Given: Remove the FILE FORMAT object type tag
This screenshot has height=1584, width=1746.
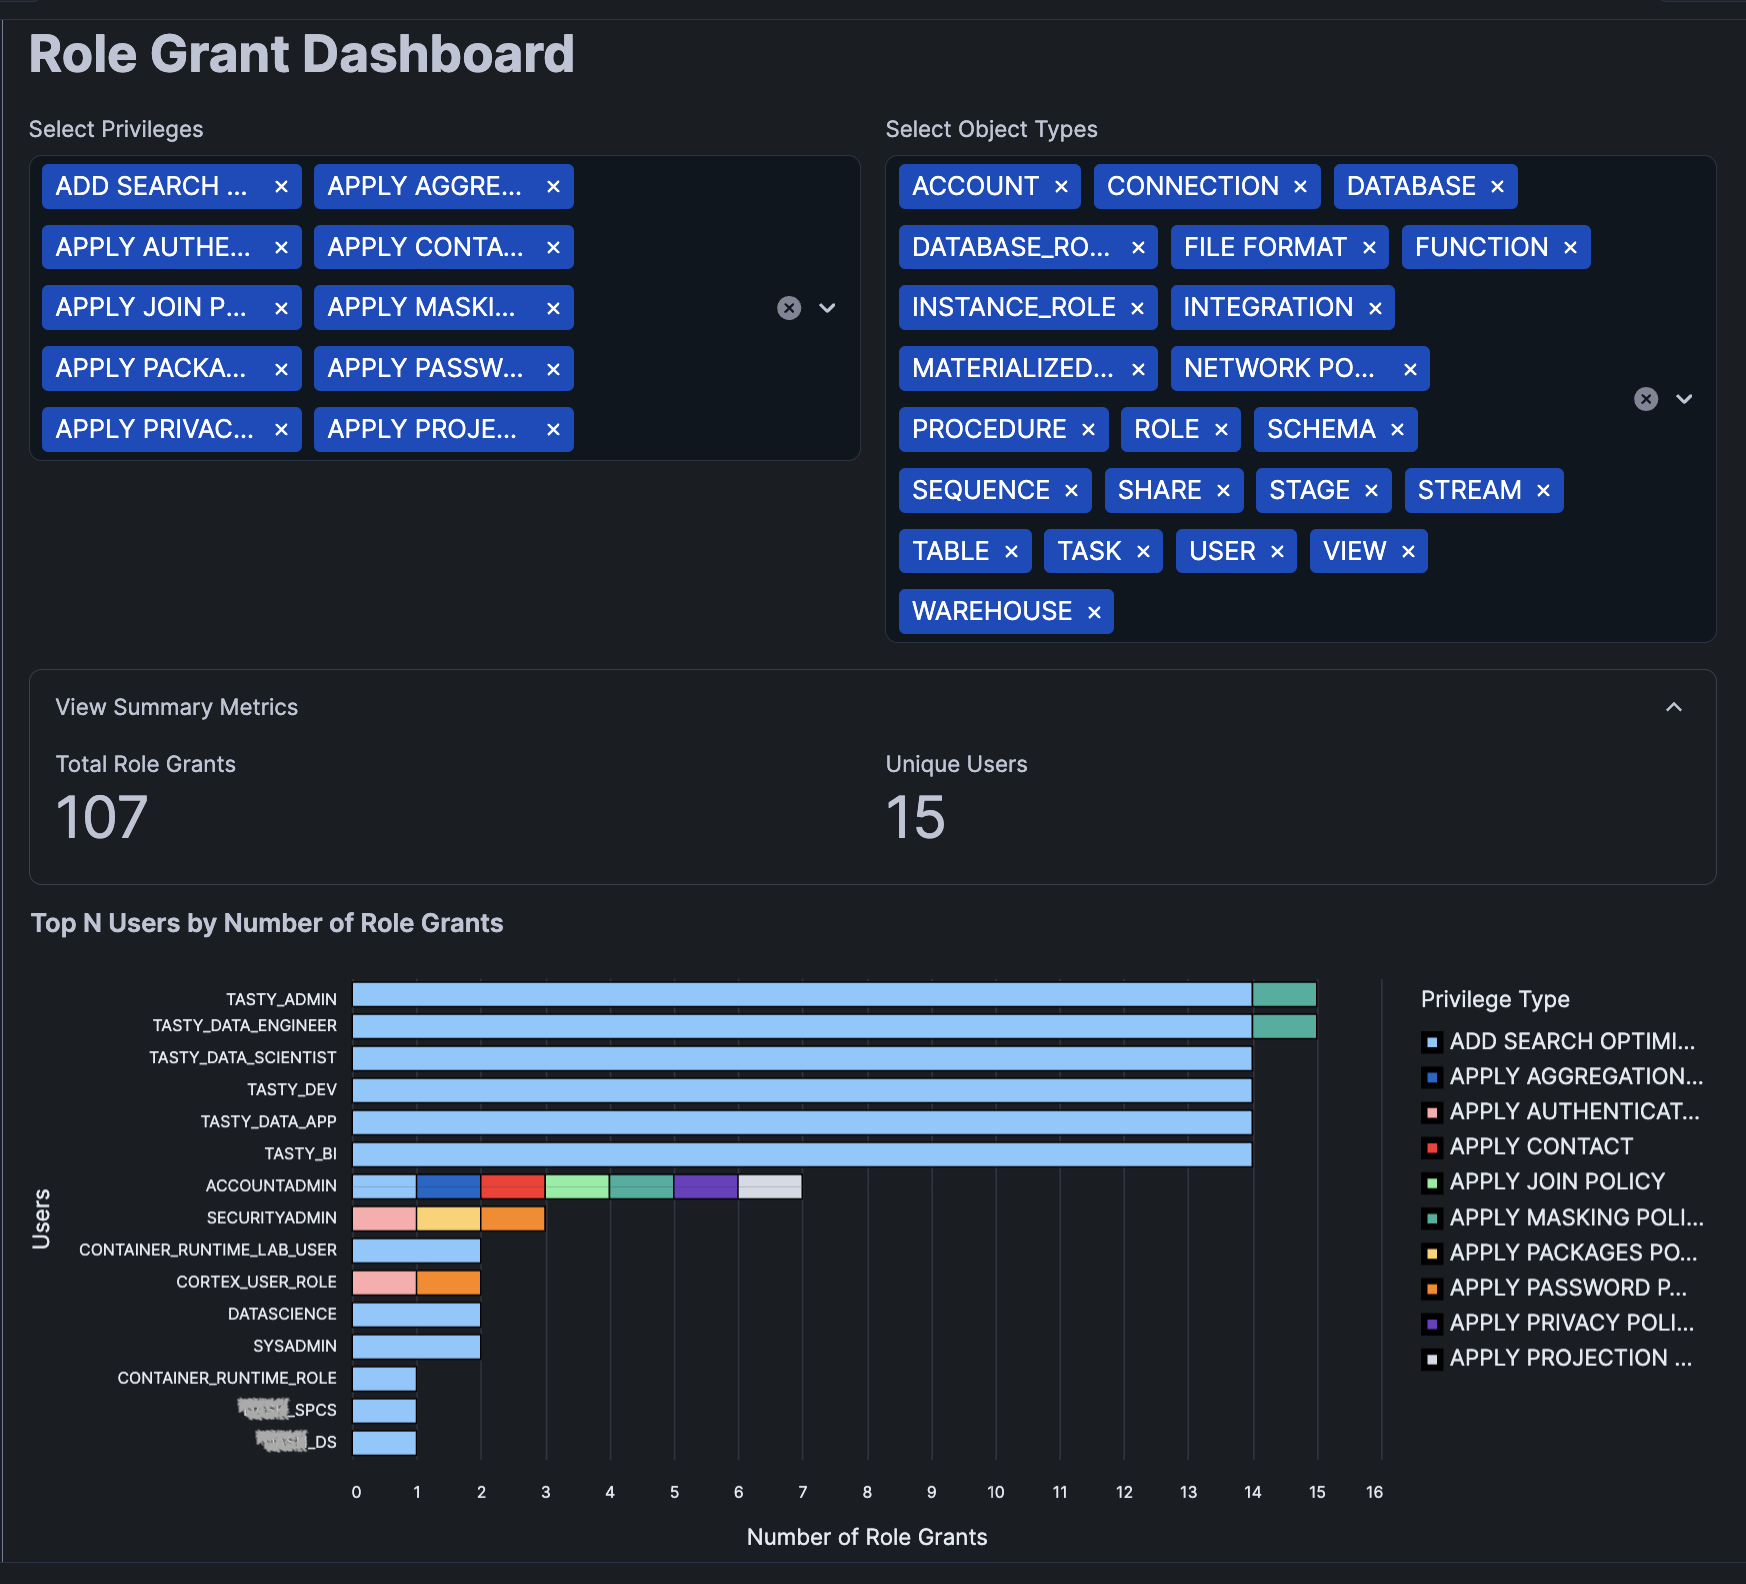Looking at the screenshot, I should (x=1369, y=248).
